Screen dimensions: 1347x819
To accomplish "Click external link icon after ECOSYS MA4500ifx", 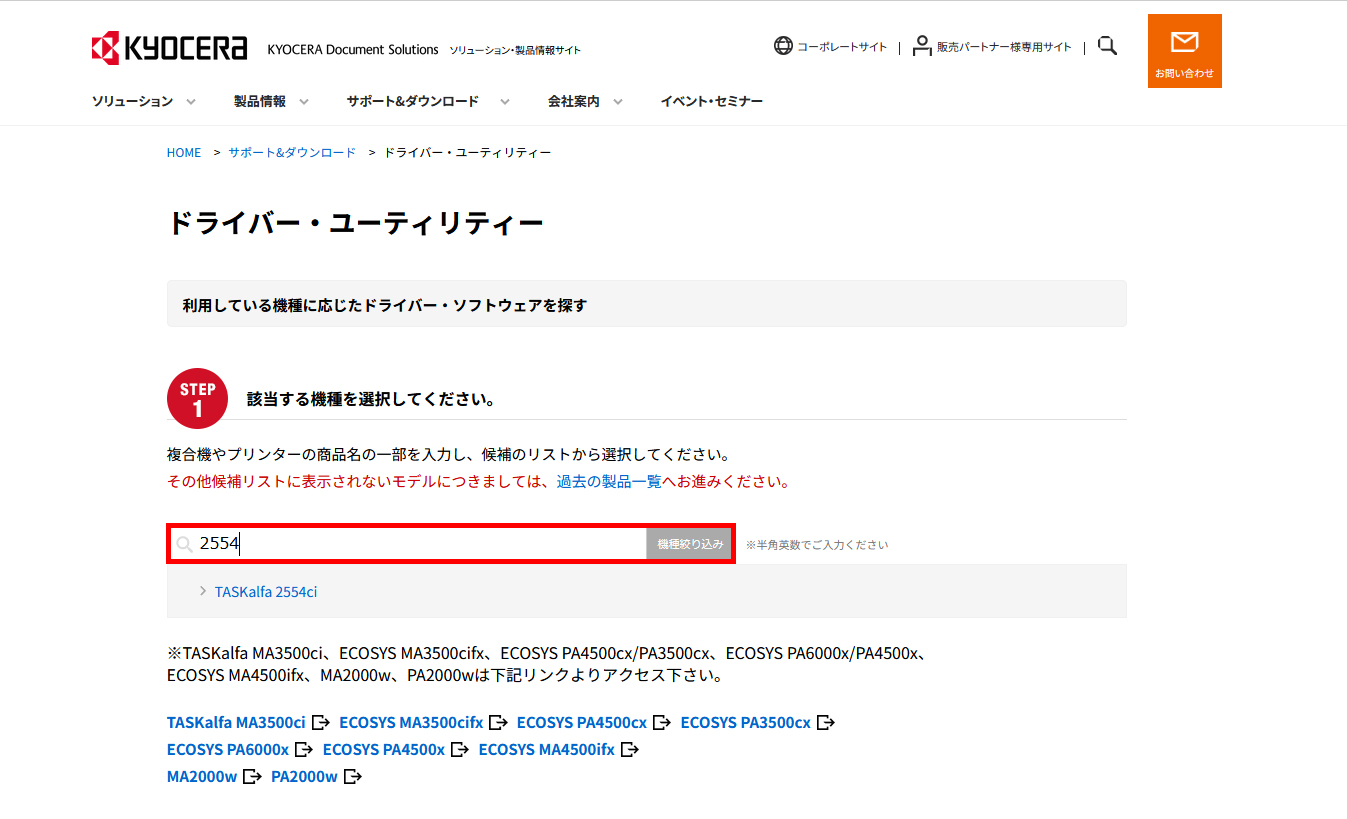I will 631,749.
